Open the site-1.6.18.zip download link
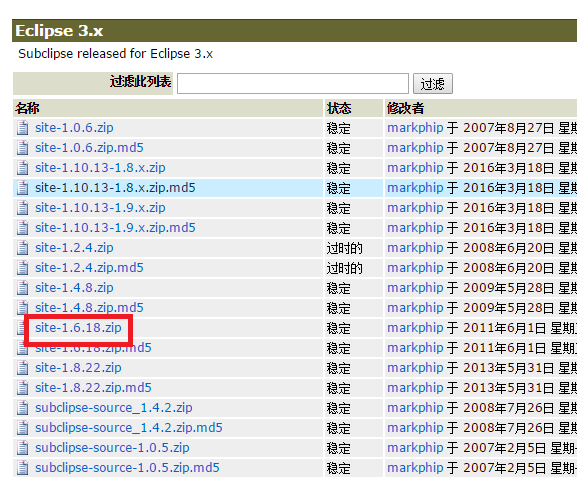577x479 pixels. pyautogui.click(x=78, y=327)
